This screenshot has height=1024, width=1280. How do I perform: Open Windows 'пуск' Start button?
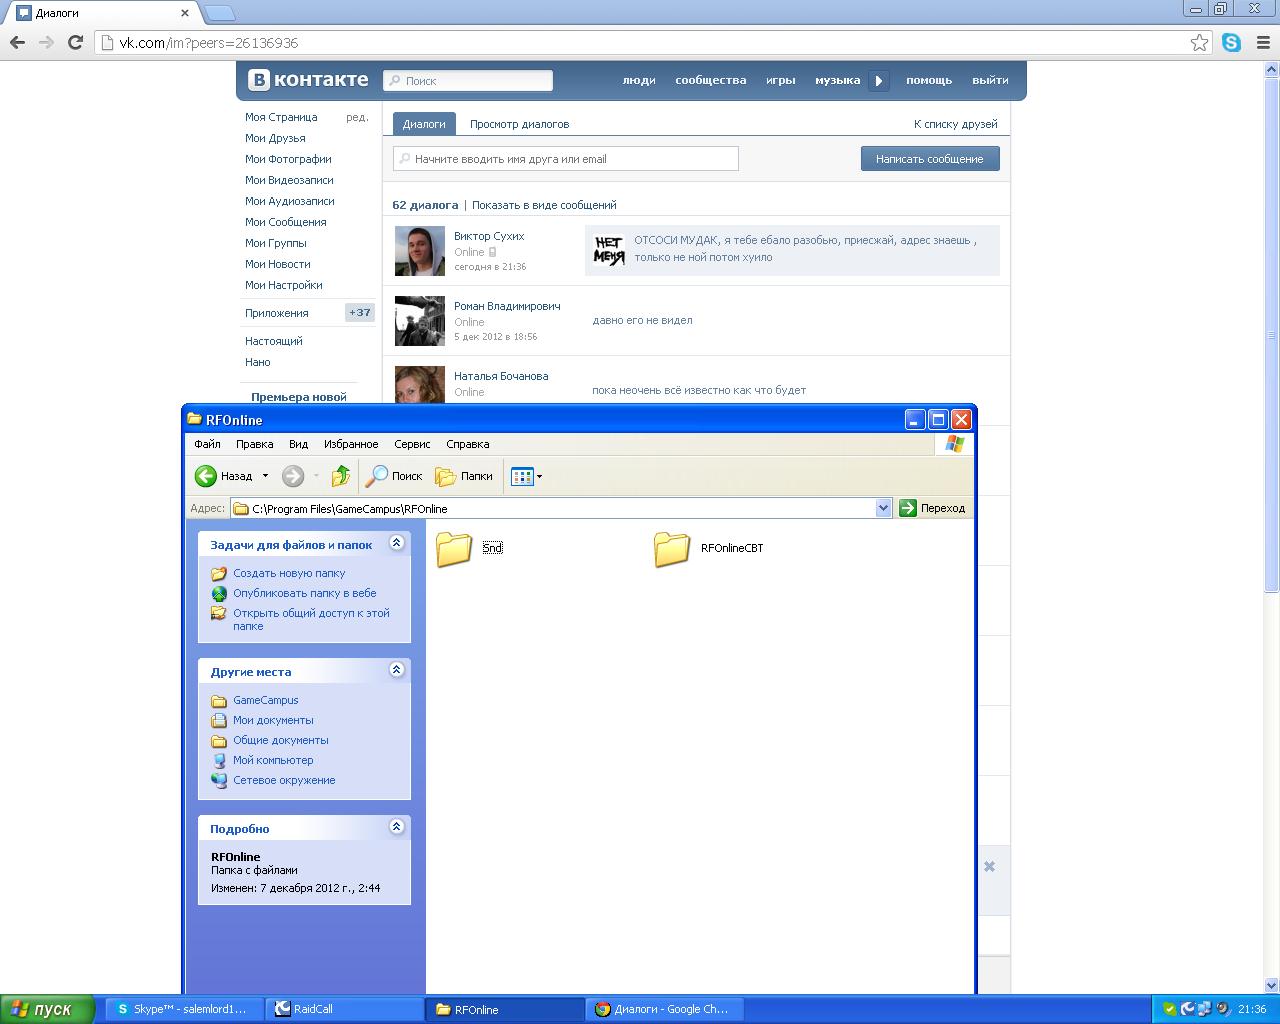47,1009
